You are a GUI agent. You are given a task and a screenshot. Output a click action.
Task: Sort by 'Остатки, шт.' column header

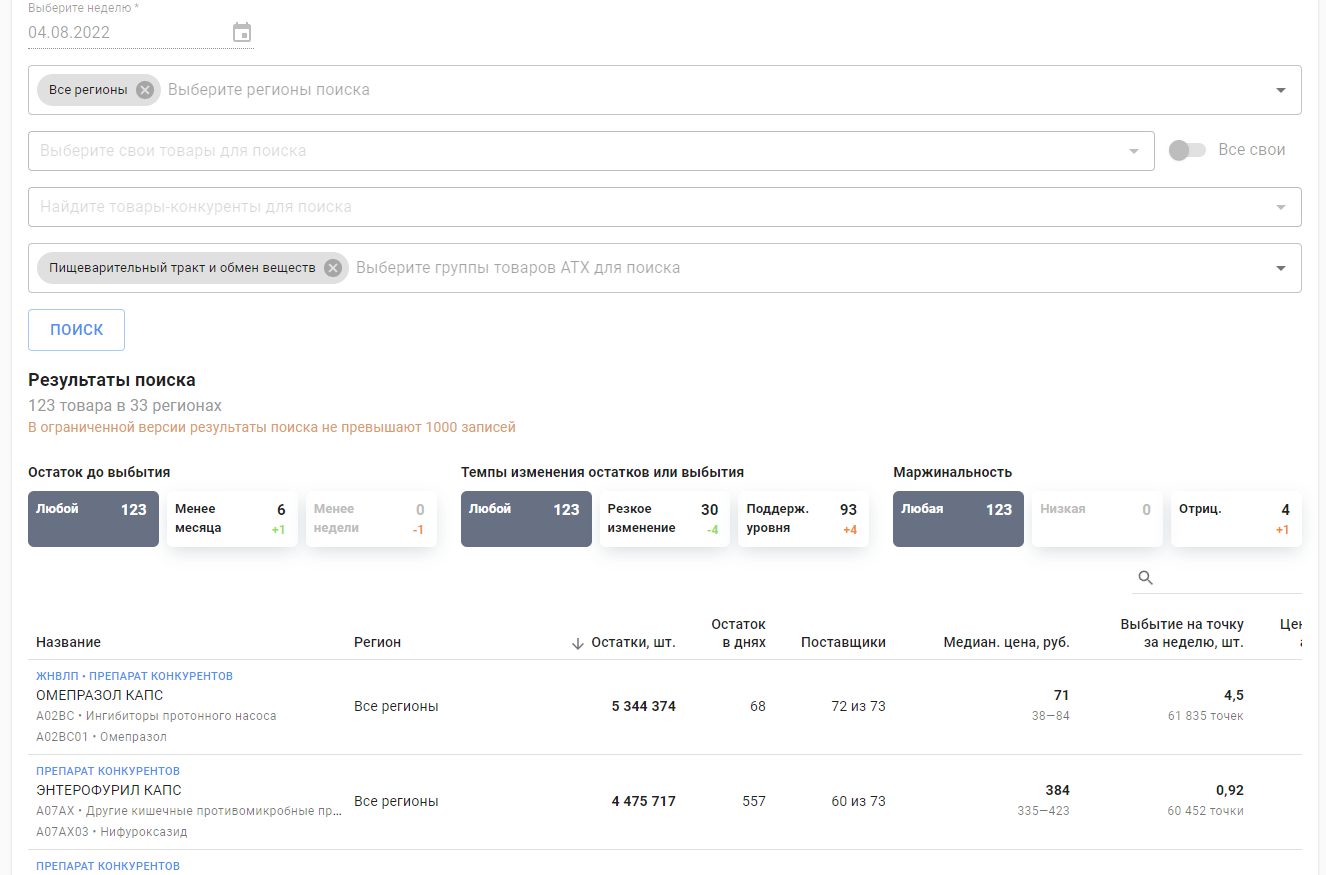[633, 642]
